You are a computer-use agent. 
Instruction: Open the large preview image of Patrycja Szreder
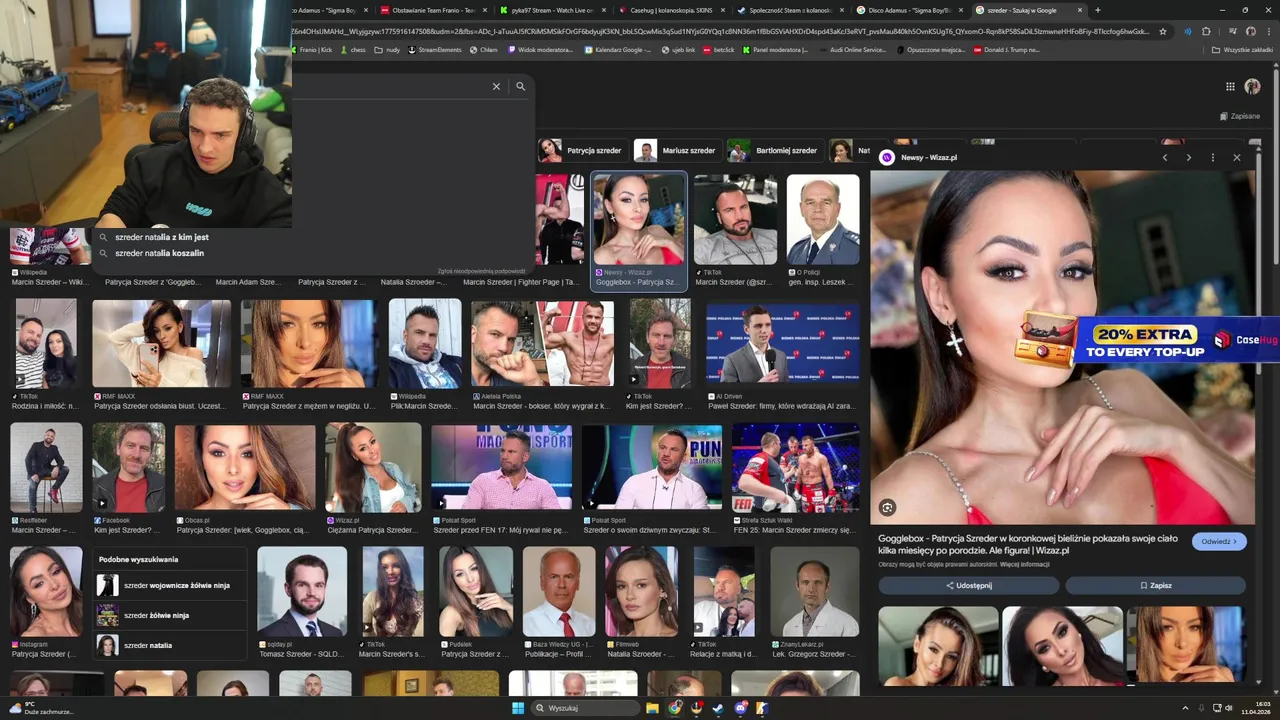[x=1062, y=347]
